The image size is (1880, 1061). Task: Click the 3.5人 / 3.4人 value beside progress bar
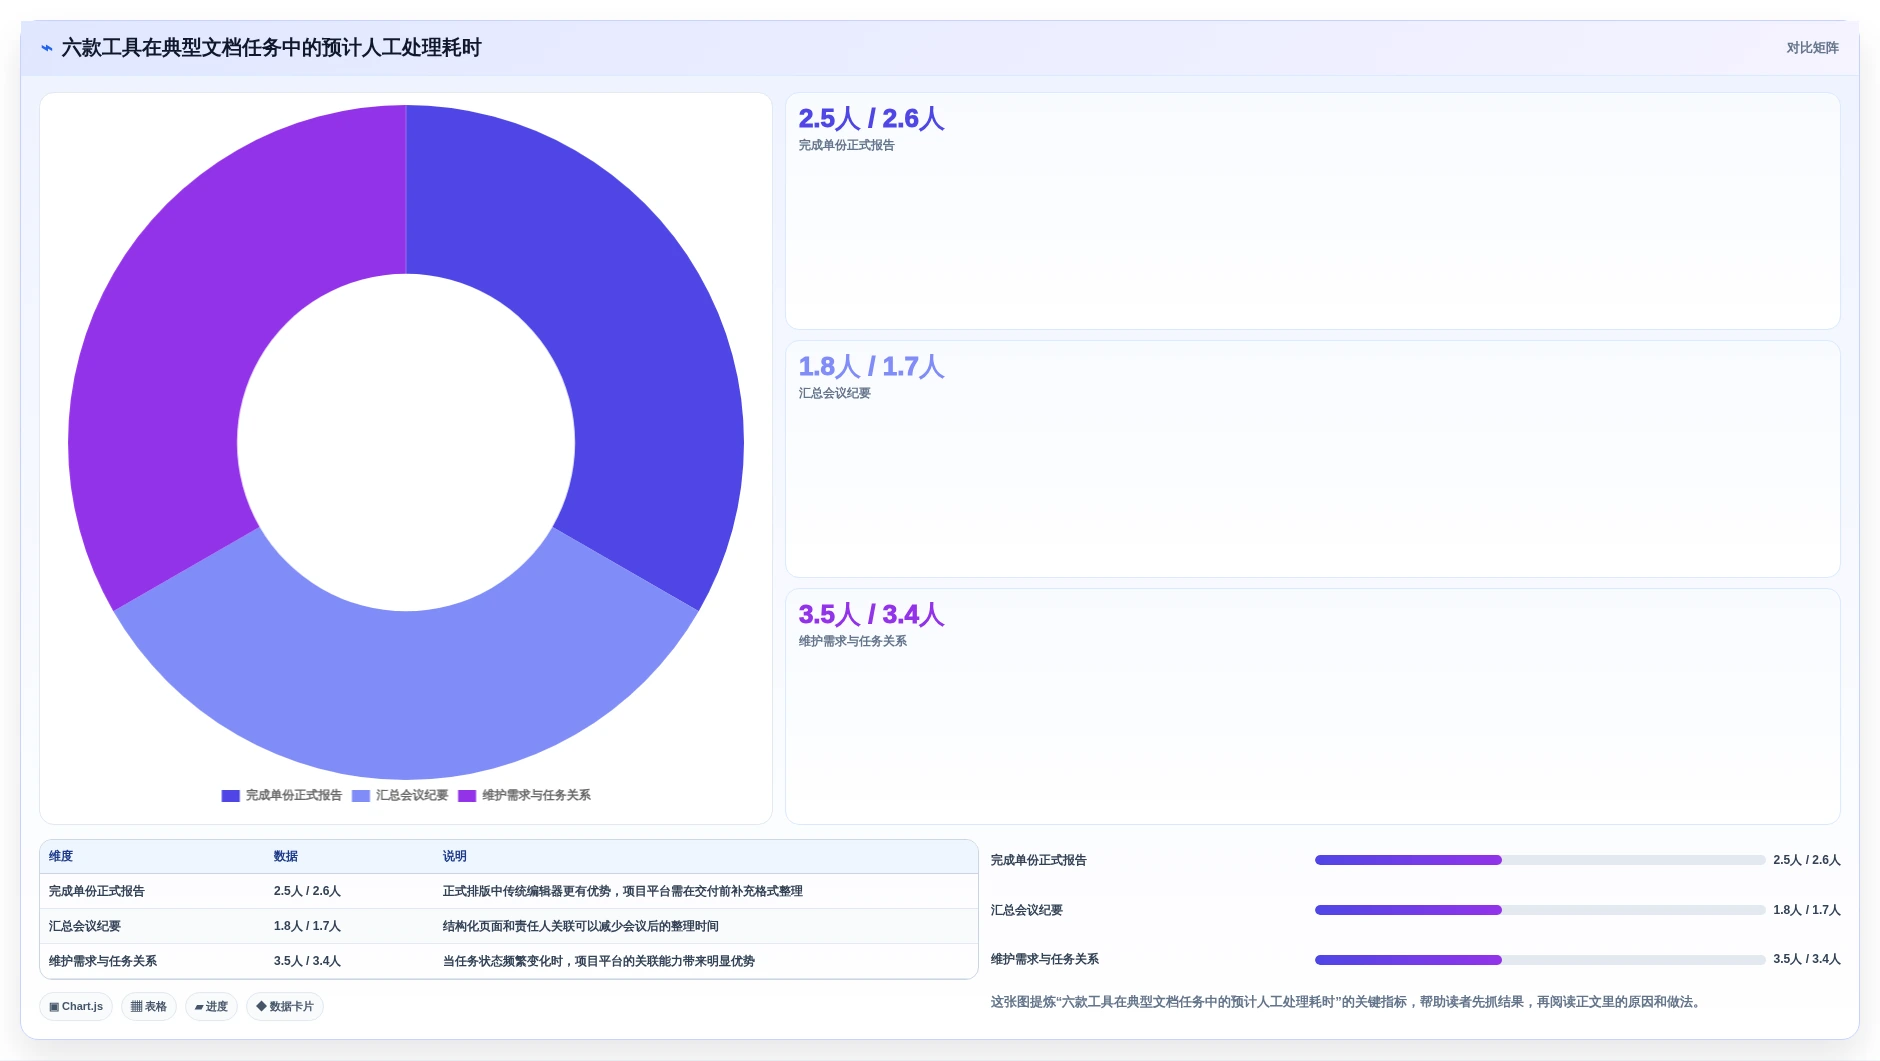tap(1807, 959)
